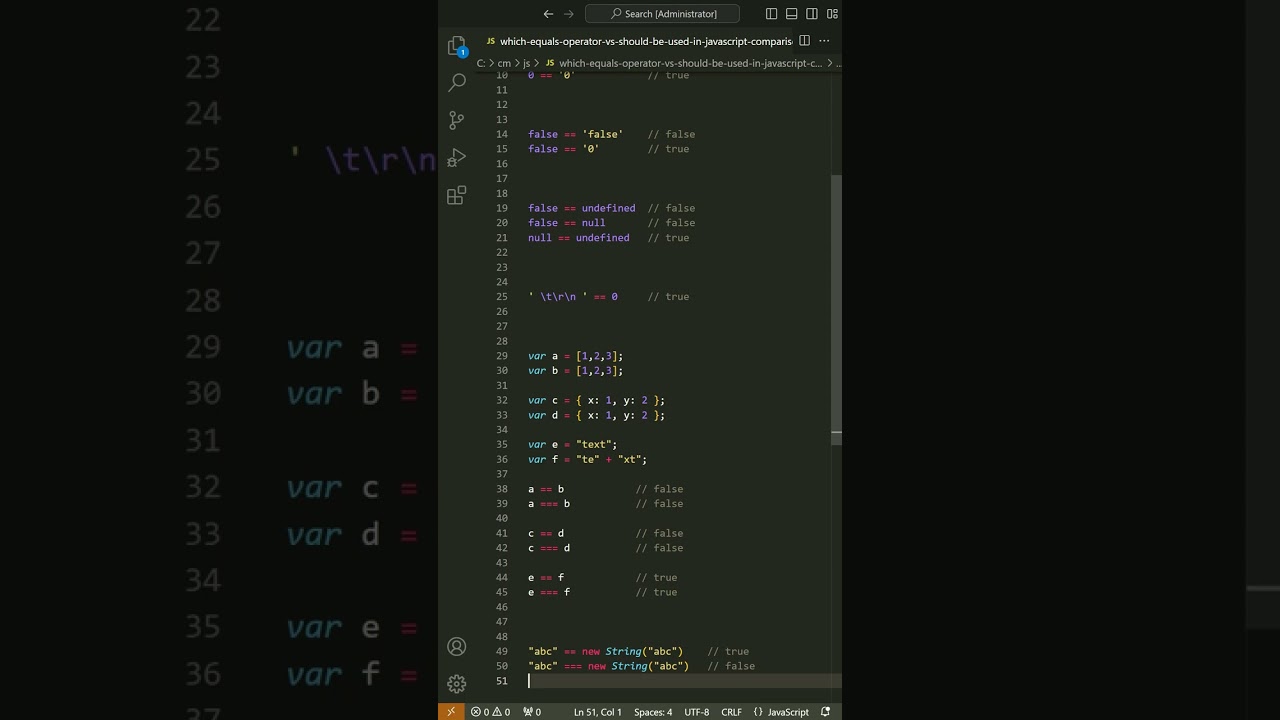Click the ports forwarded status indicator

tap(532, 712)
